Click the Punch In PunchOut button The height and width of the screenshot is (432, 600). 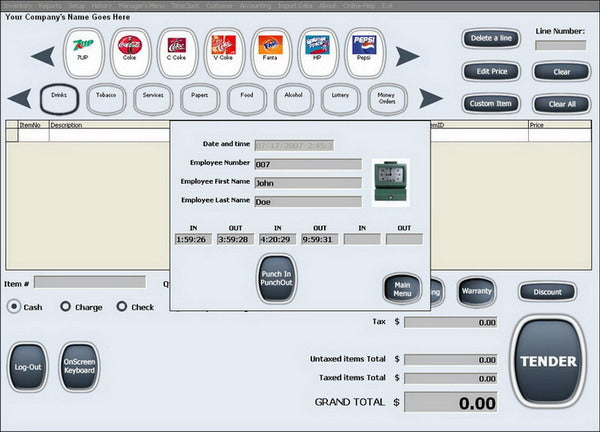(x=276, y=278)
